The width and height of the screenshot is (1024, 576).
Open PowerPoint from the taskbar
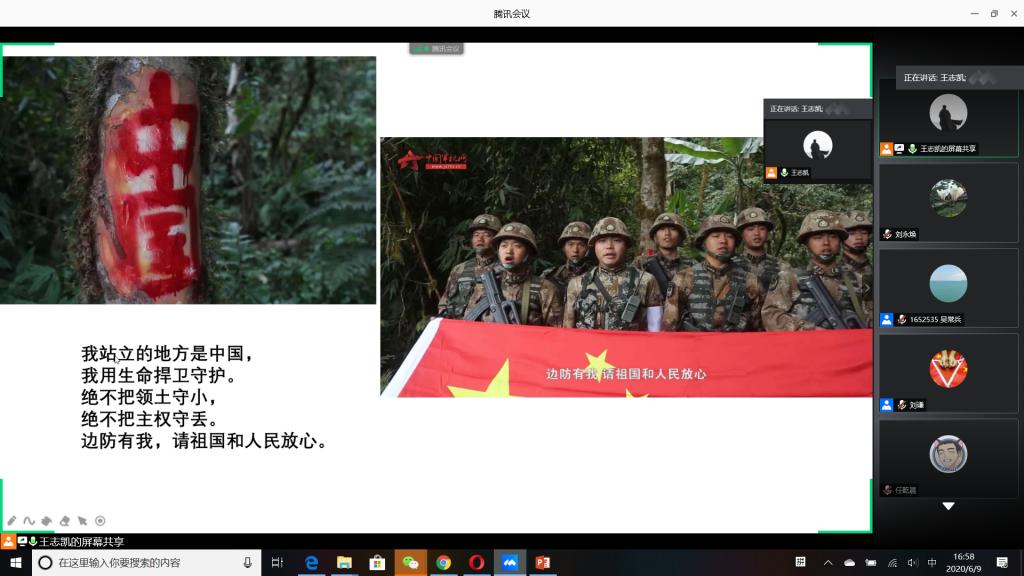543,563
